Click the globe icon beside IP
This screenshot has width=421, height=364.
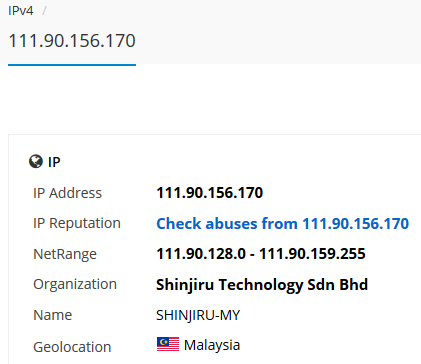pos(36,161)
